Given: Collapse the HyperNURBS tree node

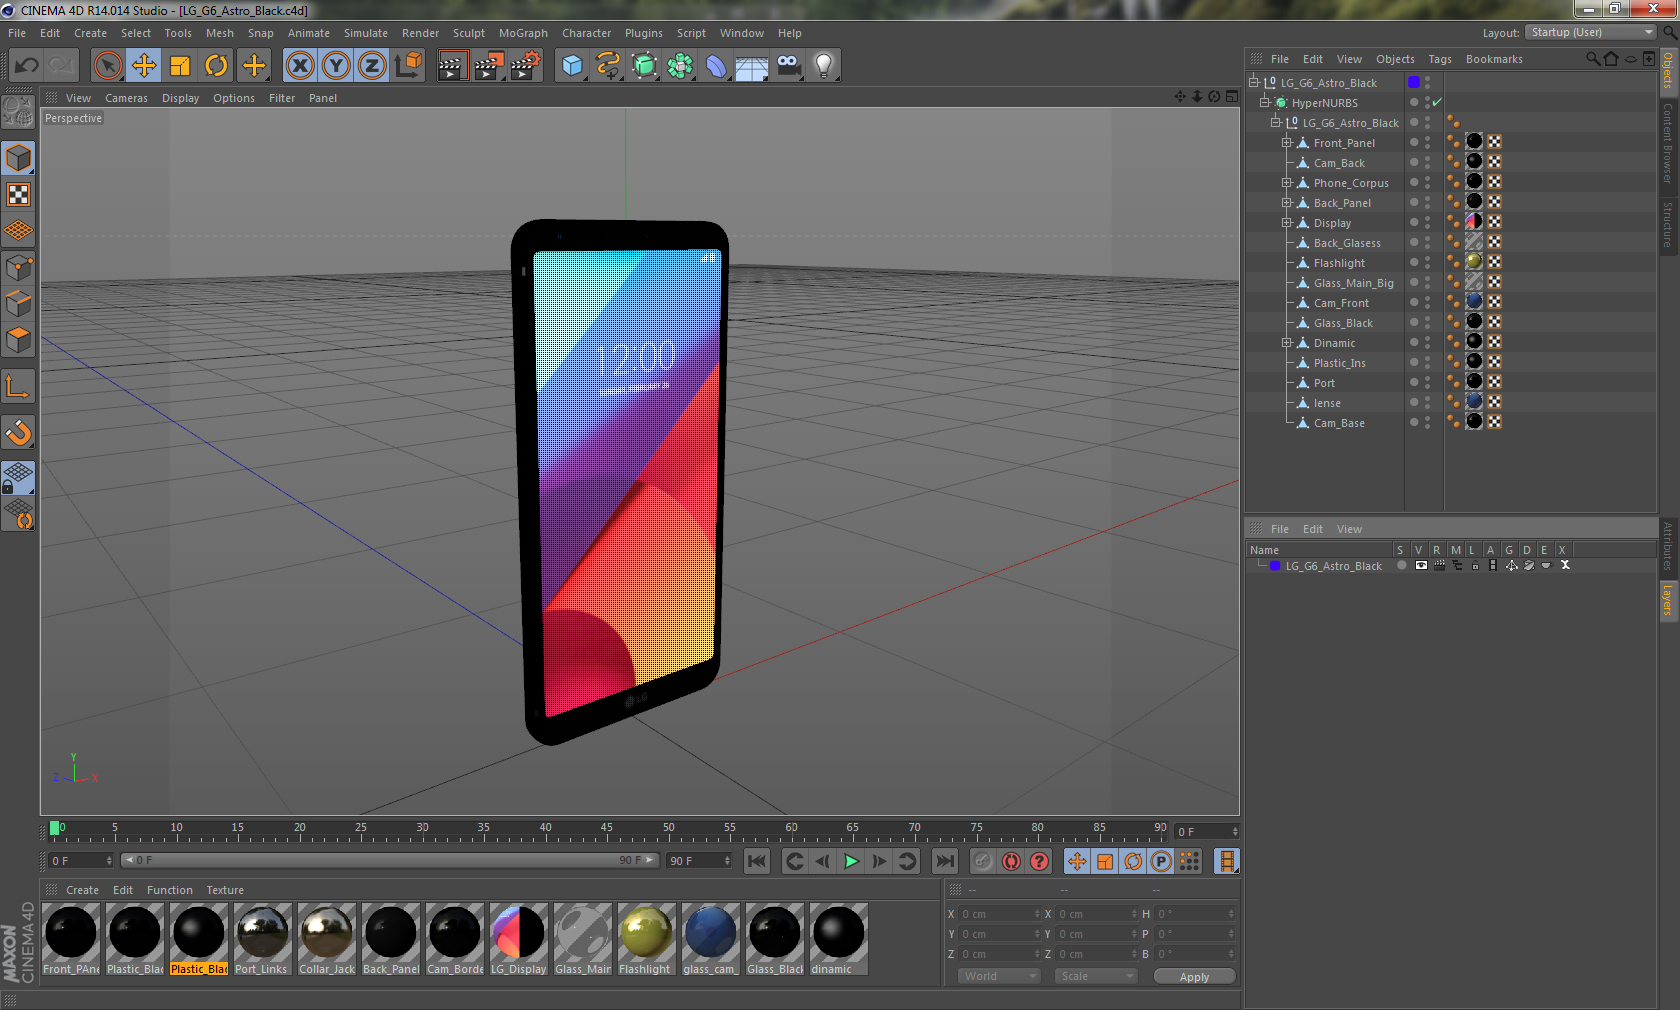Looking at the screenshot, I should [x=1265, y=103].
